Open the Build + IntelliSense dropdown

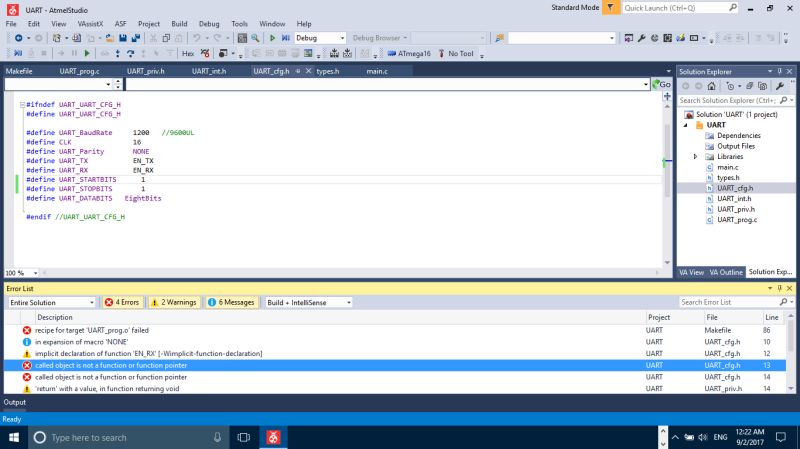[x=349, y=303]
